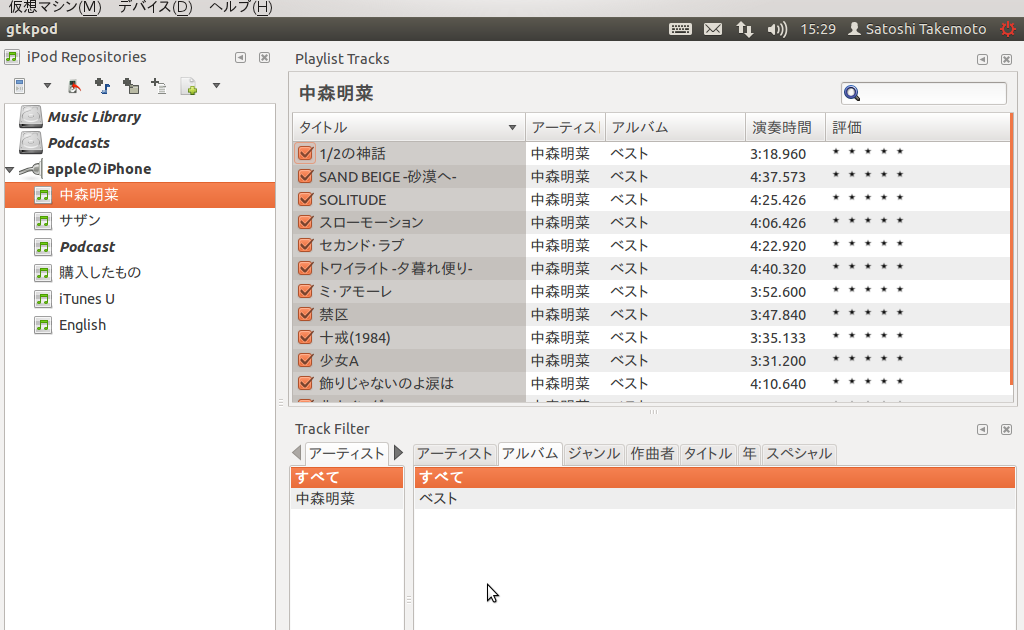The image size is (1024, 630).
Task: Click the left arrow of first filter tabs
Action: (x=296, y=452)
